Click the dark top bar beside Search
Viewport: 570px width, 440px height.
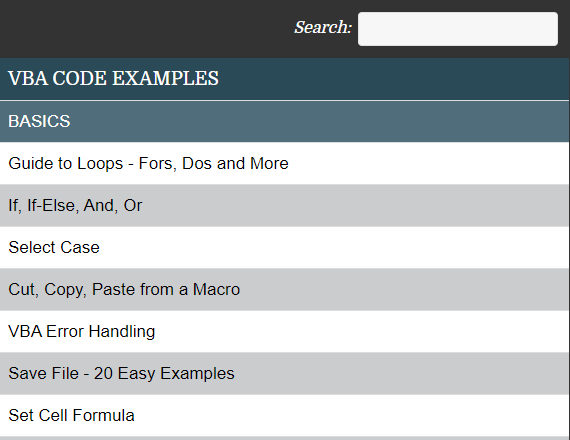click(145, 29)
